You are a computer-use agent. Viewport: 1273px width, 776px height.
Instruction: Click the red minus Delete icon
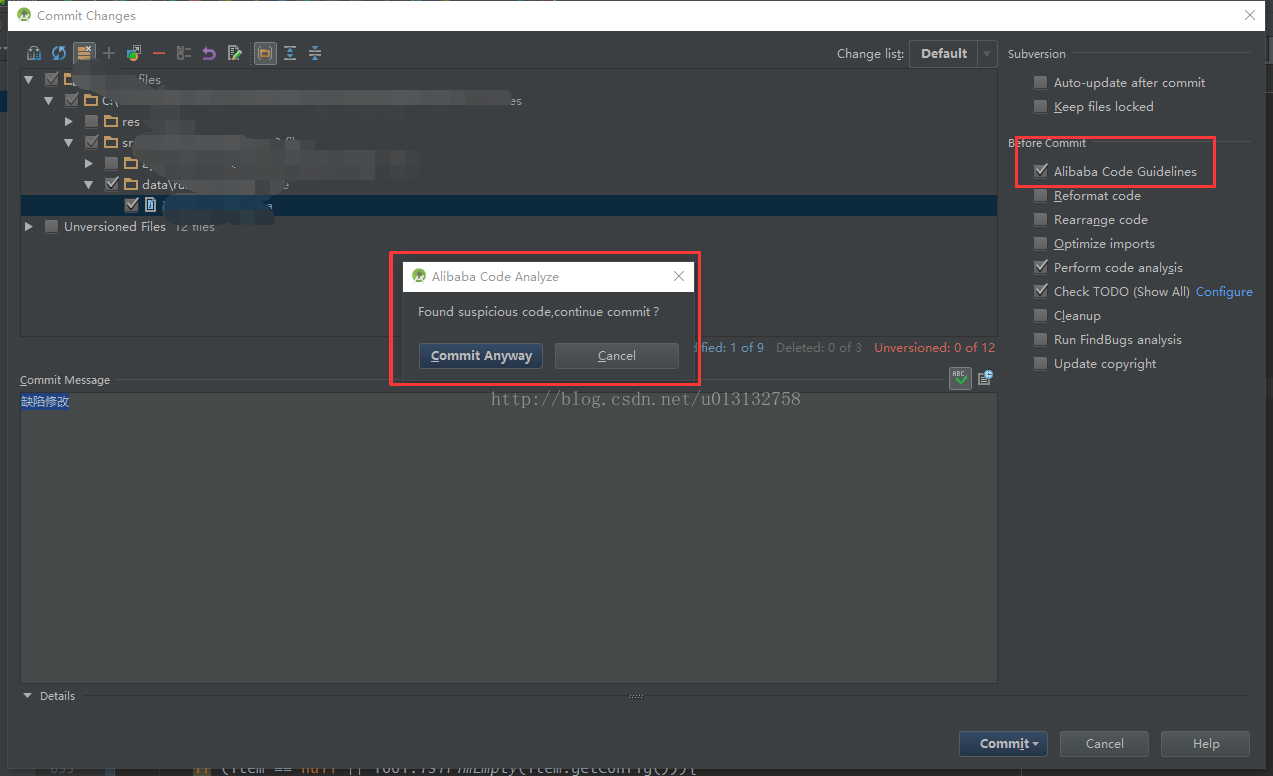tap(159, 53)
